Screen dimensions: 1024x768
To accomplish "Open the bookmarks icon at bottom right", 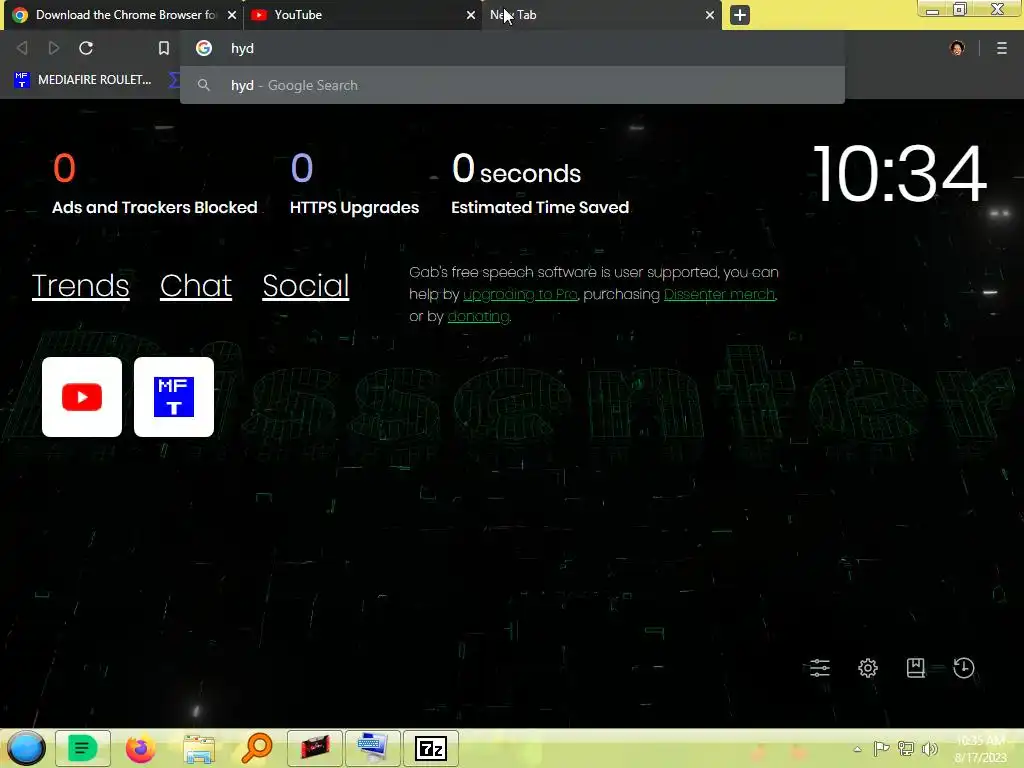I will click(x=916, y=667).
